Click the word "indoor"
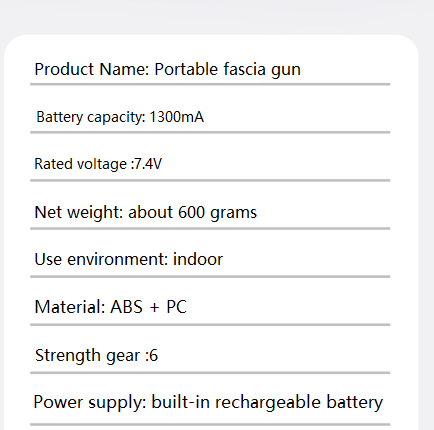 click(198, 259)
